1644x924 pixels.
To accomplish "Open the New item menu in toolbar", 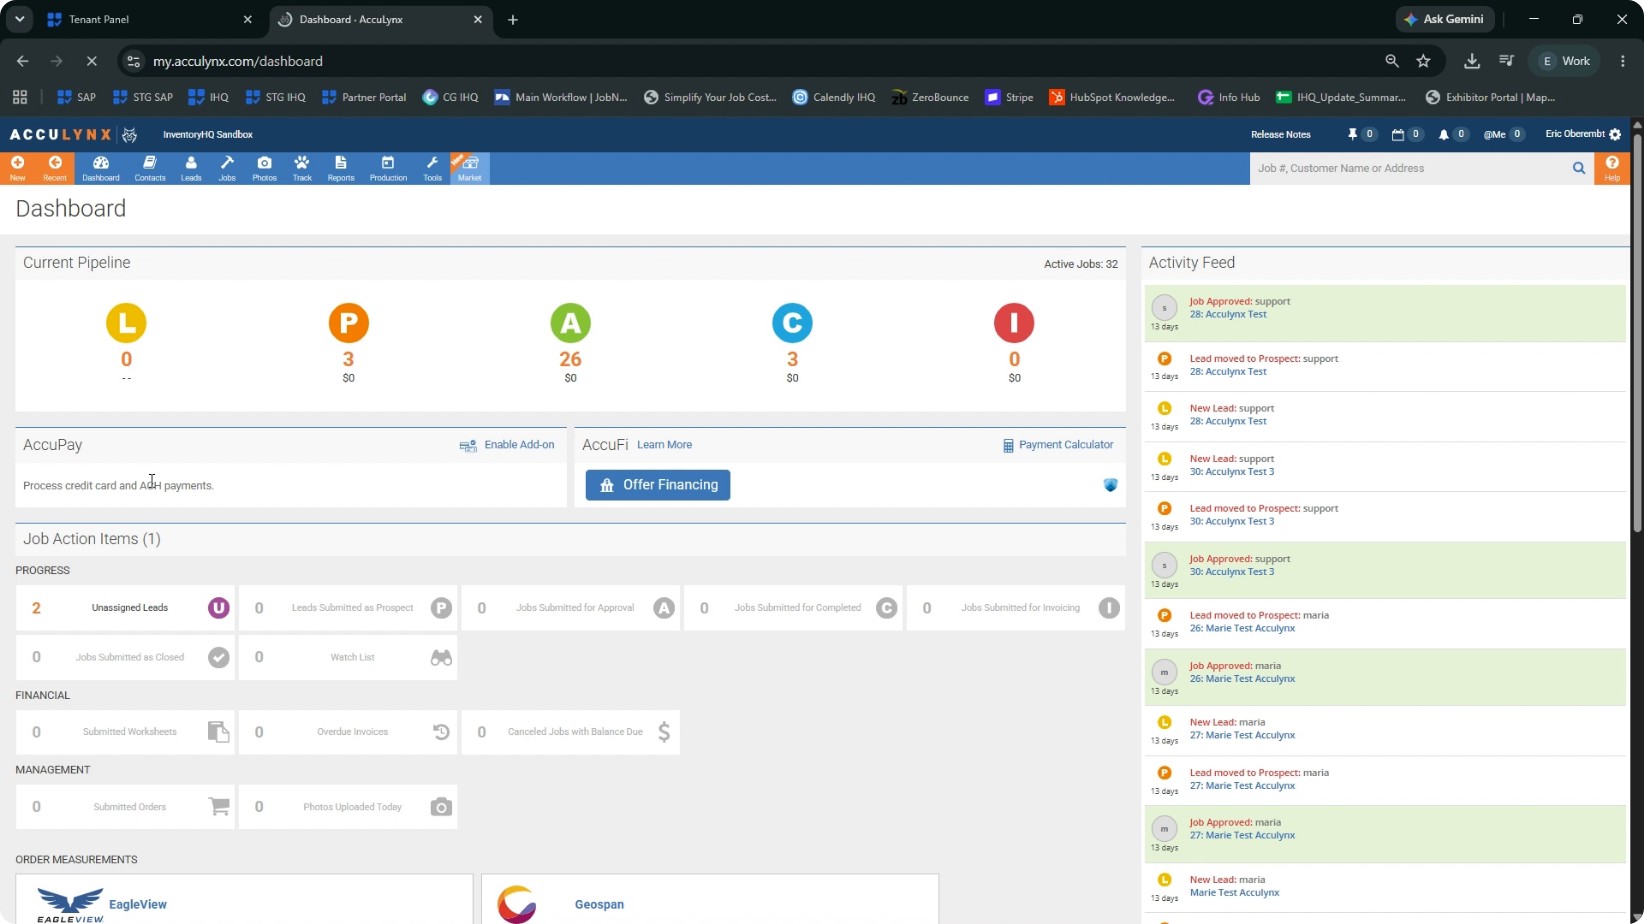I will click(x=17, y=168).
